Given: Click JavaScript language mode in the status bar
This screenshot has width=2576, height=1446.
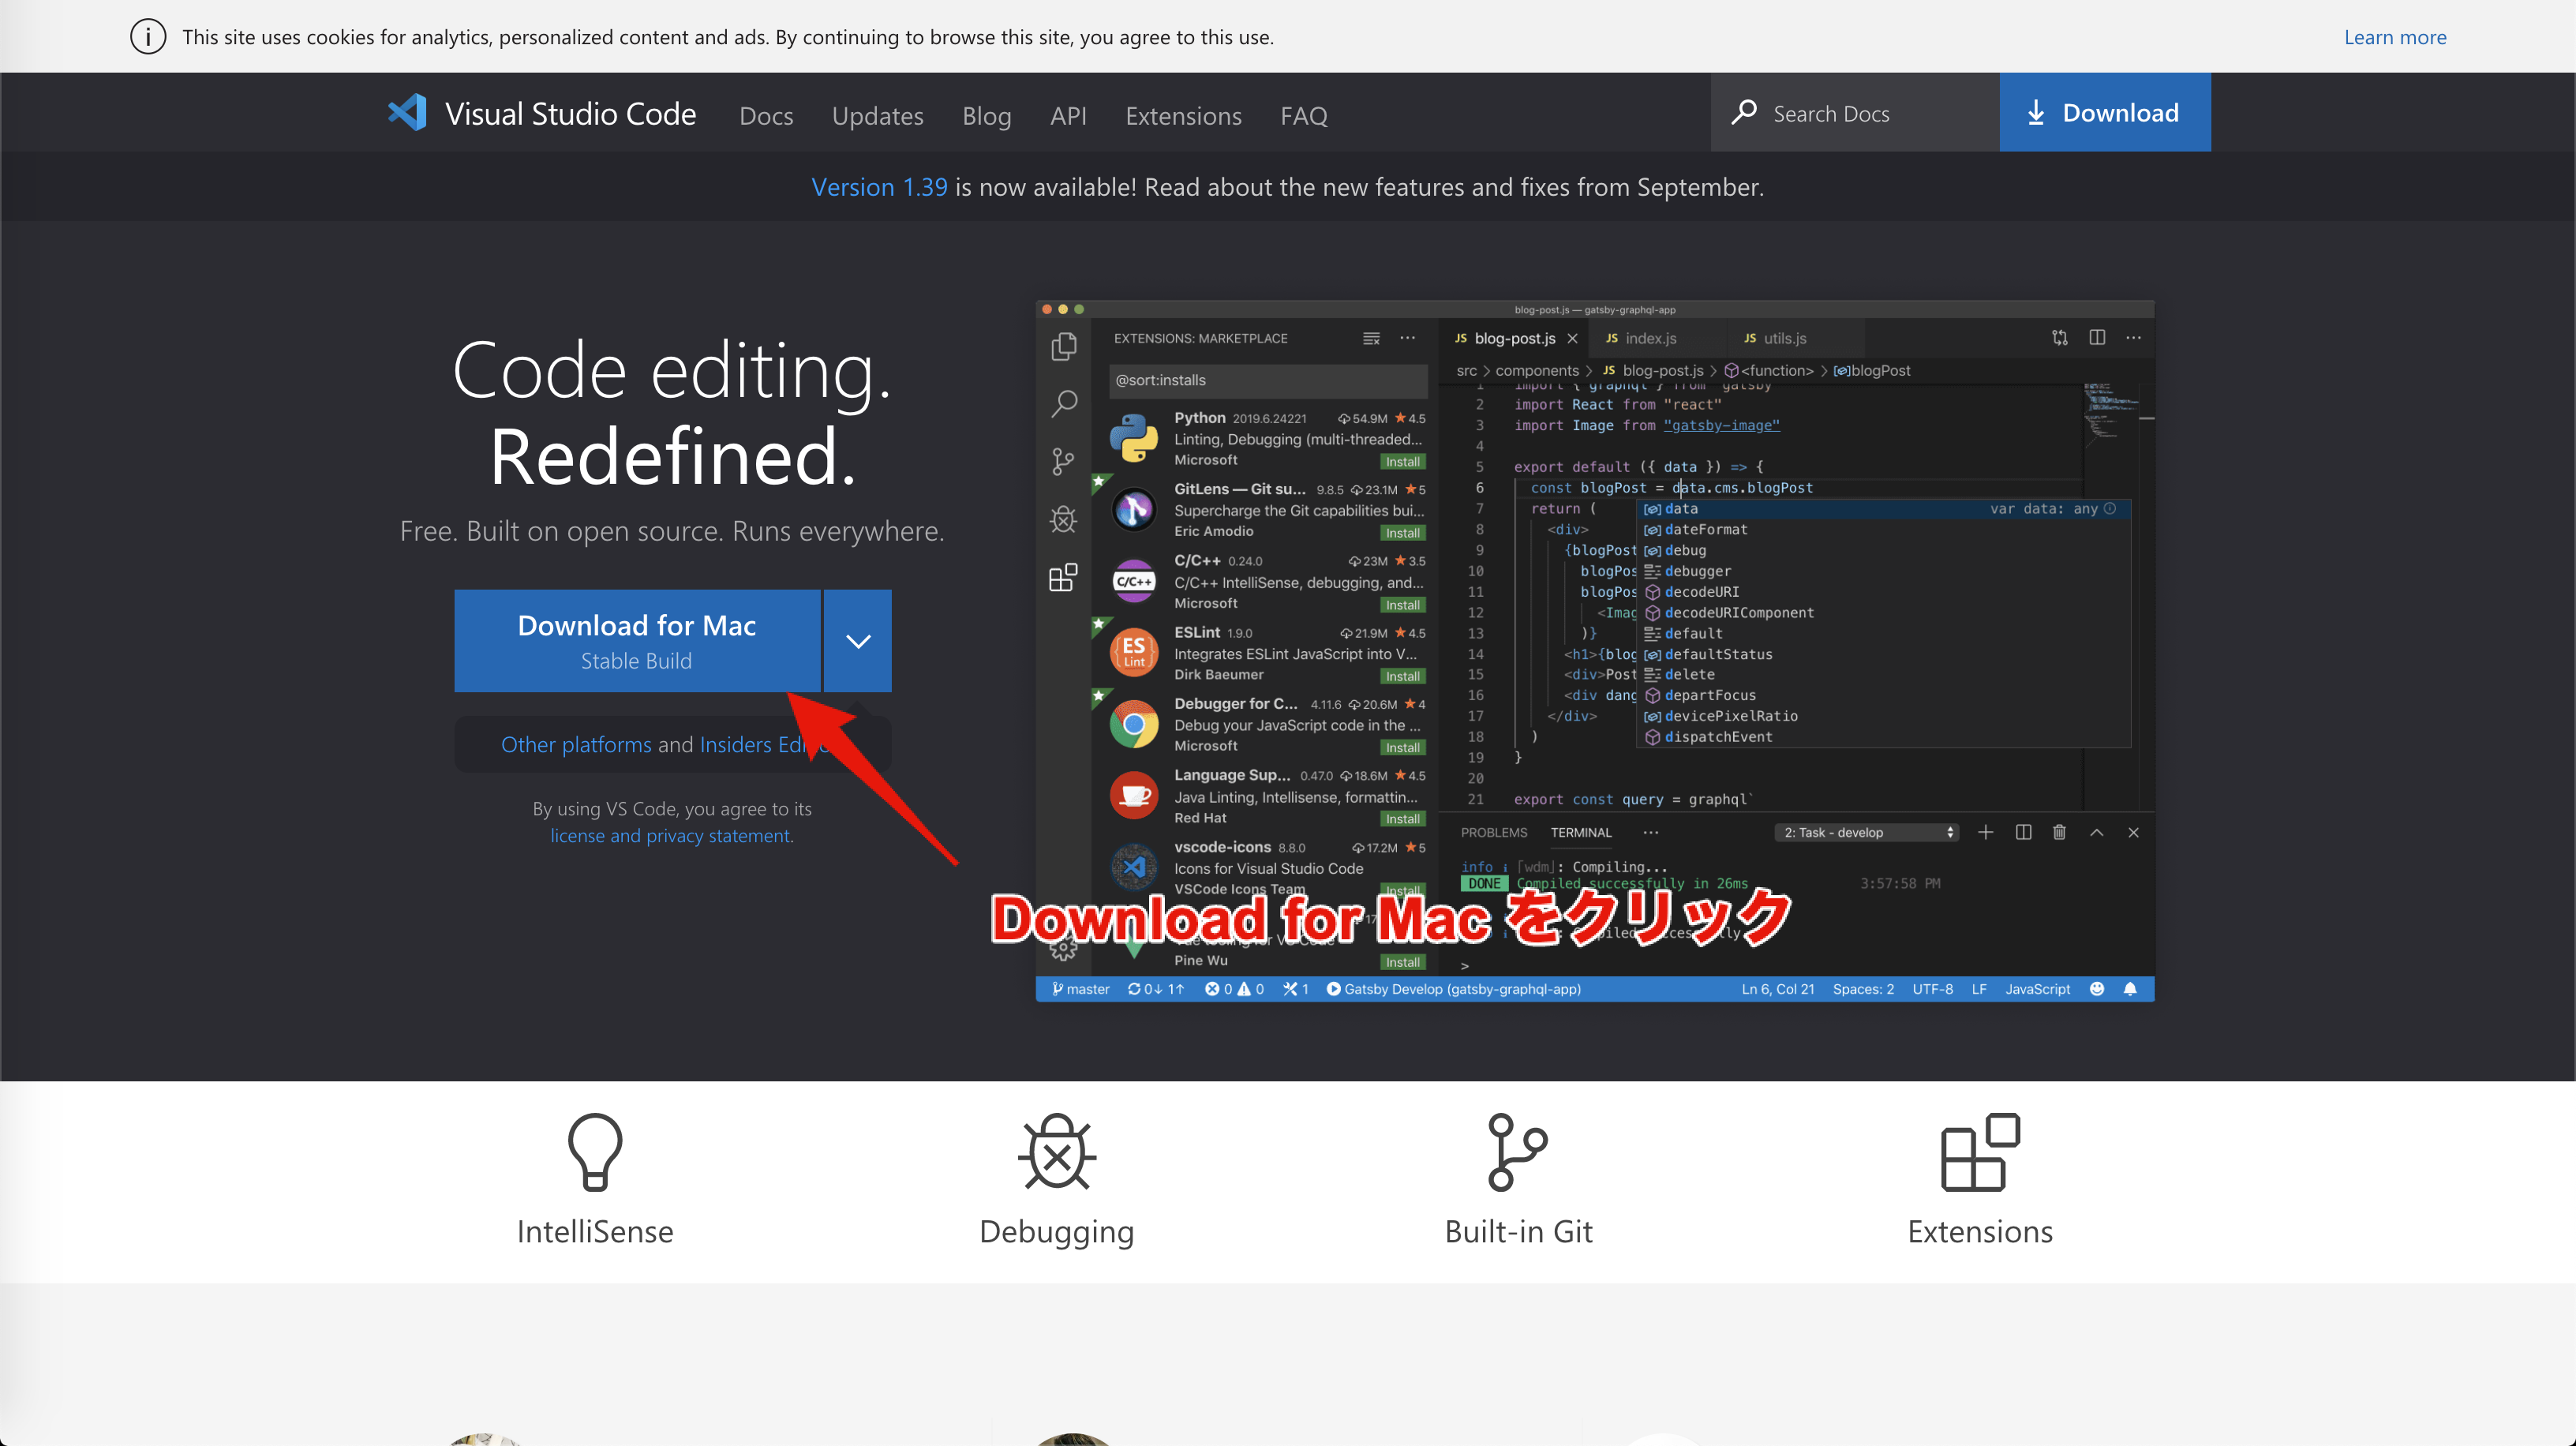Looking at the screenshot, I should pos(2038,989).
